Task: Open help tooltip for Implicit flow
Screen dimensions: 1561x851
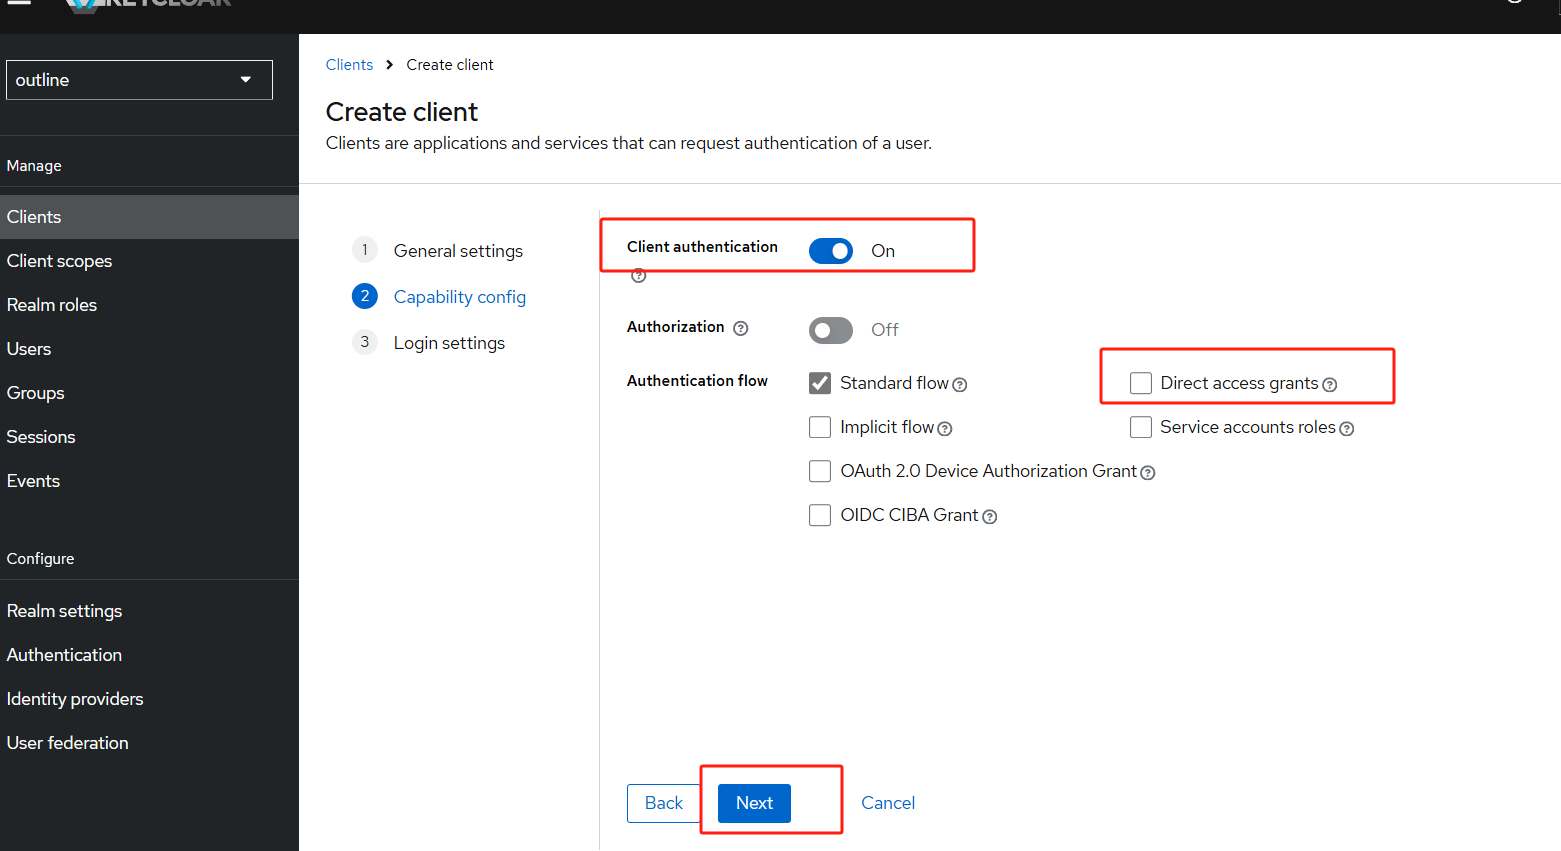Action: [945, 429]
